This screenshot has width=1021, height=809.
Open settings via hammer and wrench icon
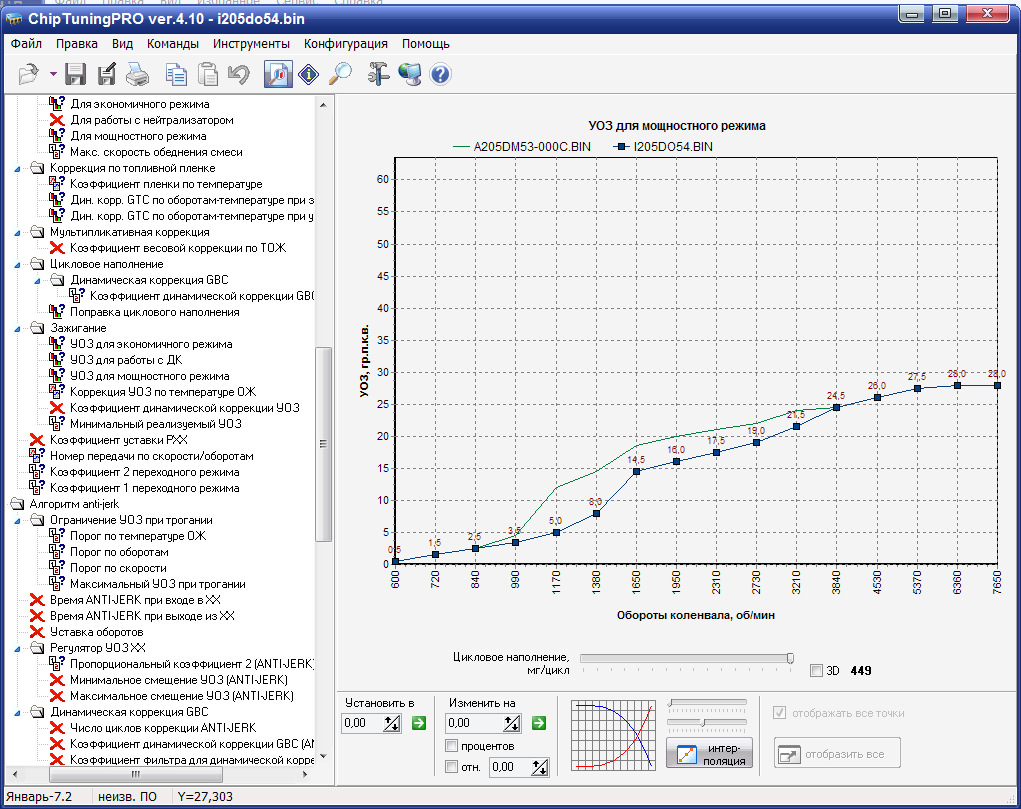(x=377, y=74)
